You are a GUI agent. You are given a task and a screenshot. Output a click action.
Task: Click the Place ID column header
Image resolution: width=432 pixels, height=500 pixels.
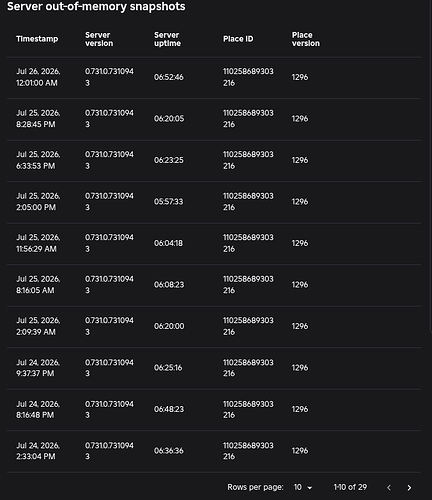tap(238, 39)
